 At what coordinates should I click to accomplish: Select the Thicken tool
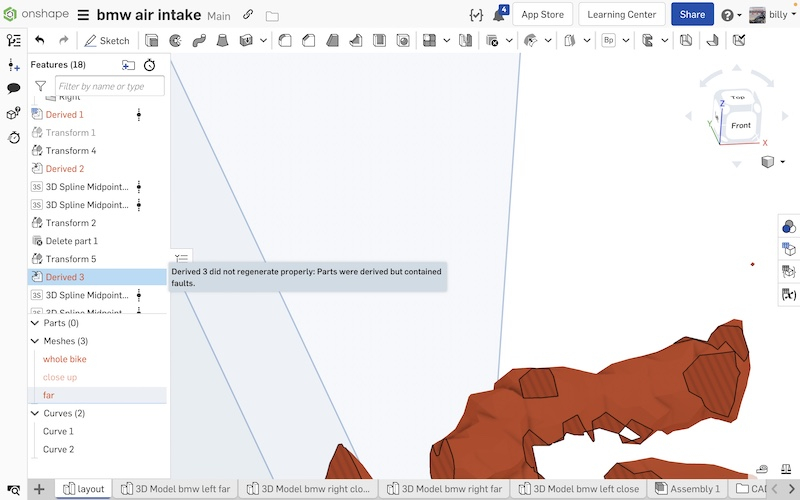pos(246,40)
